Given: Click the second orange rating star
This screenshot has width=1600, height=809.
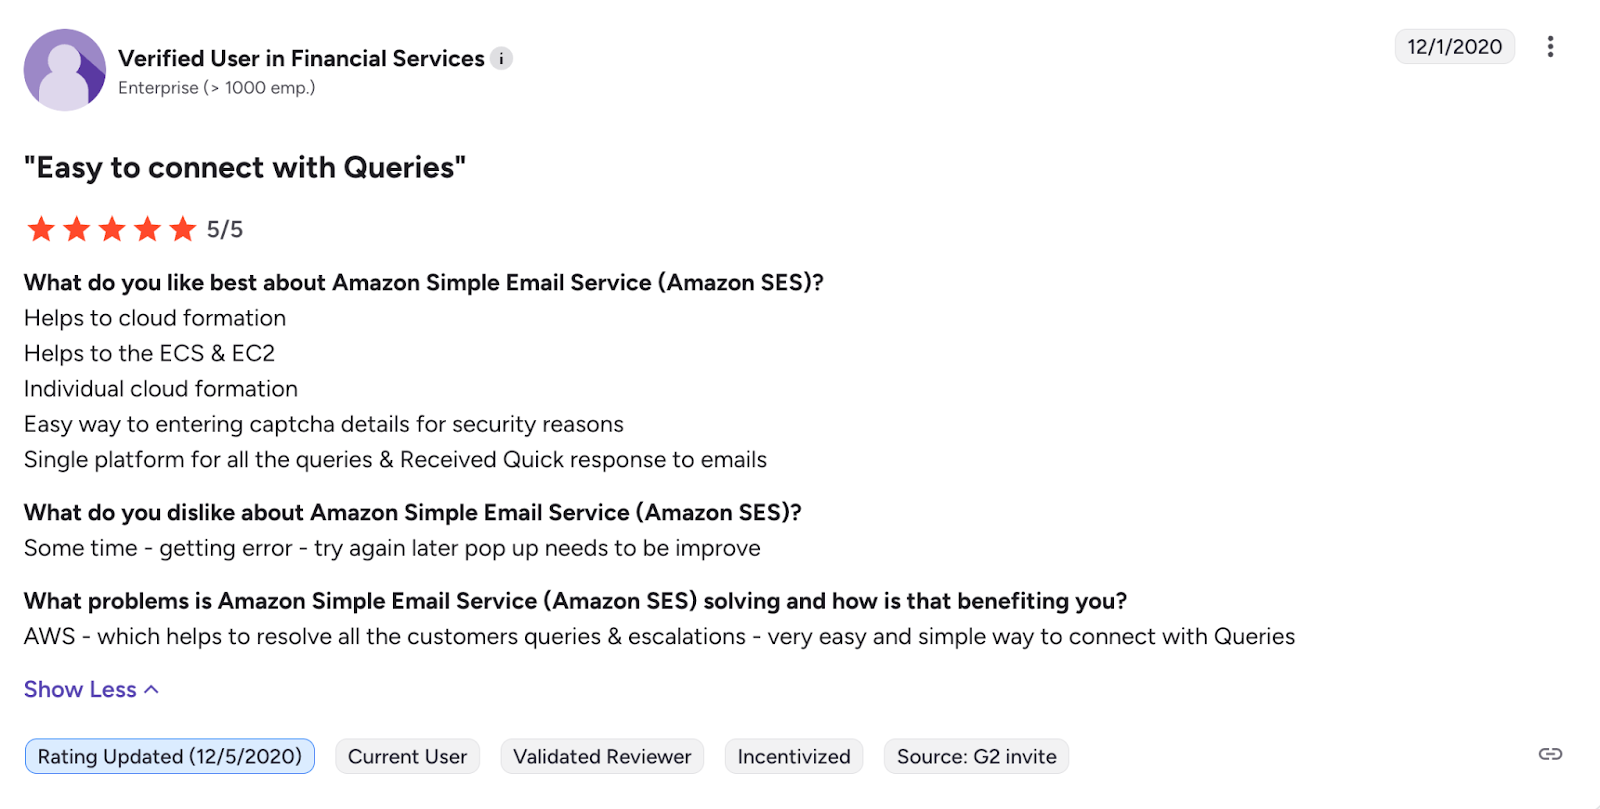Looking at the screenshot, I should pos(77,229).
